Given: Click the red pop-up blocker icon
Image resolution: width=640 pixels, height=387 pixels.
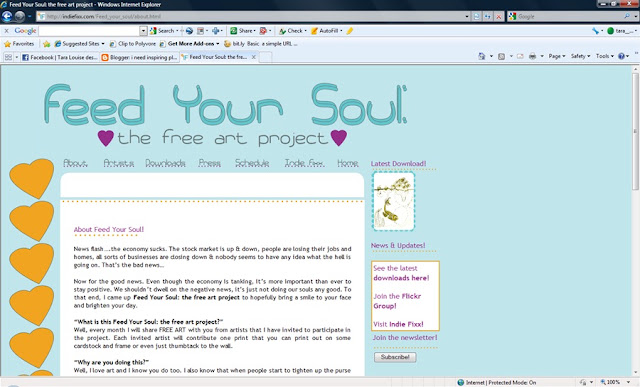Looking at the screenshot, I should coord(263,31).
